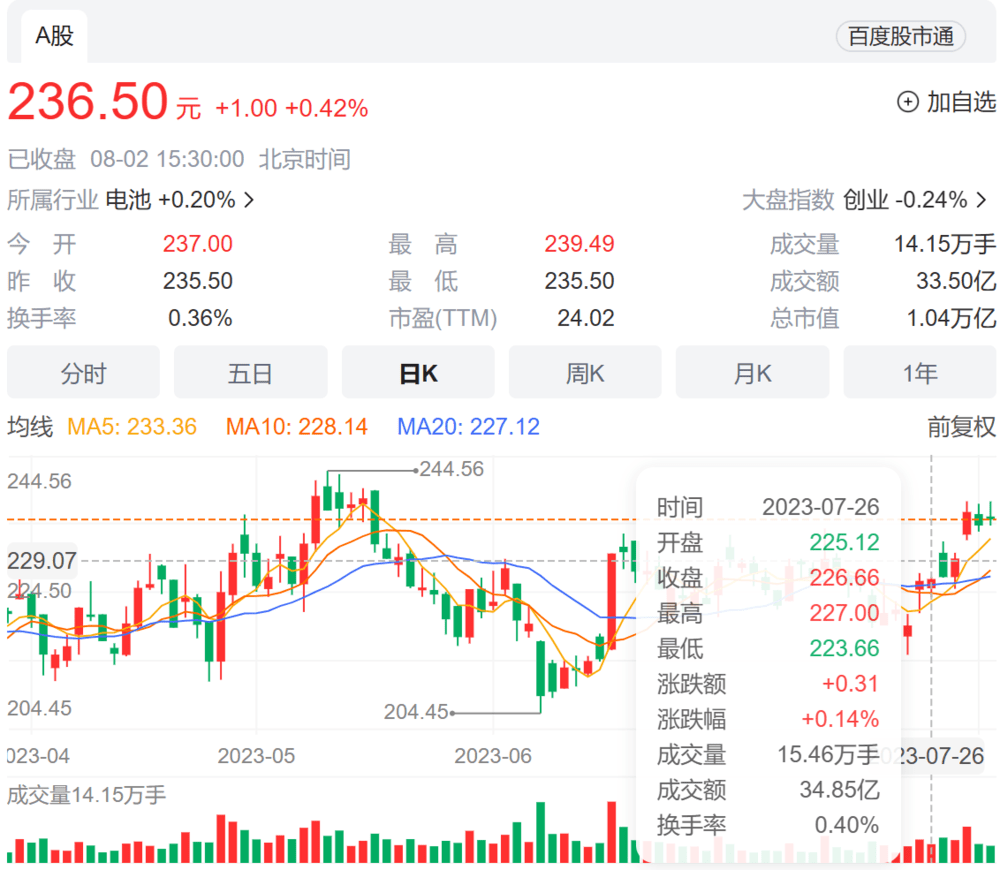
Task: Click the 大盘指数 创业 link
Action: point(866,200)
